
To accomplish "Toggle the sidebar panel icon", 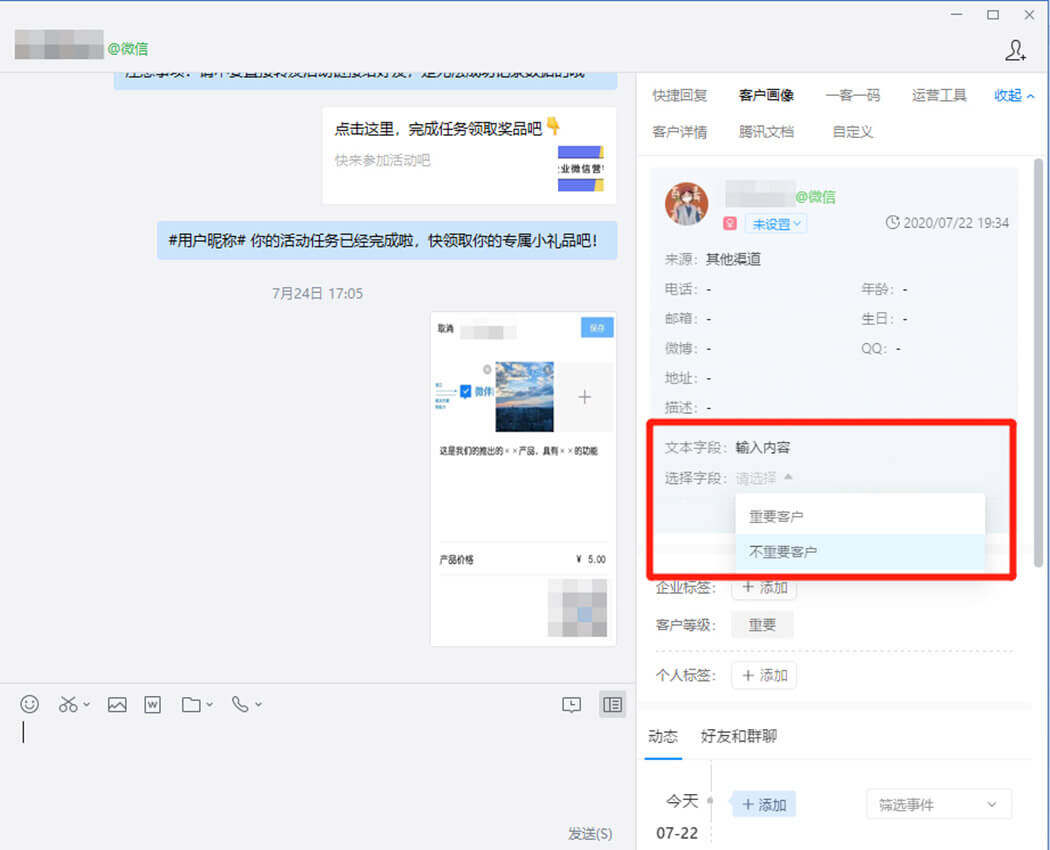I will pyautogui.click(x=612, y=705).
